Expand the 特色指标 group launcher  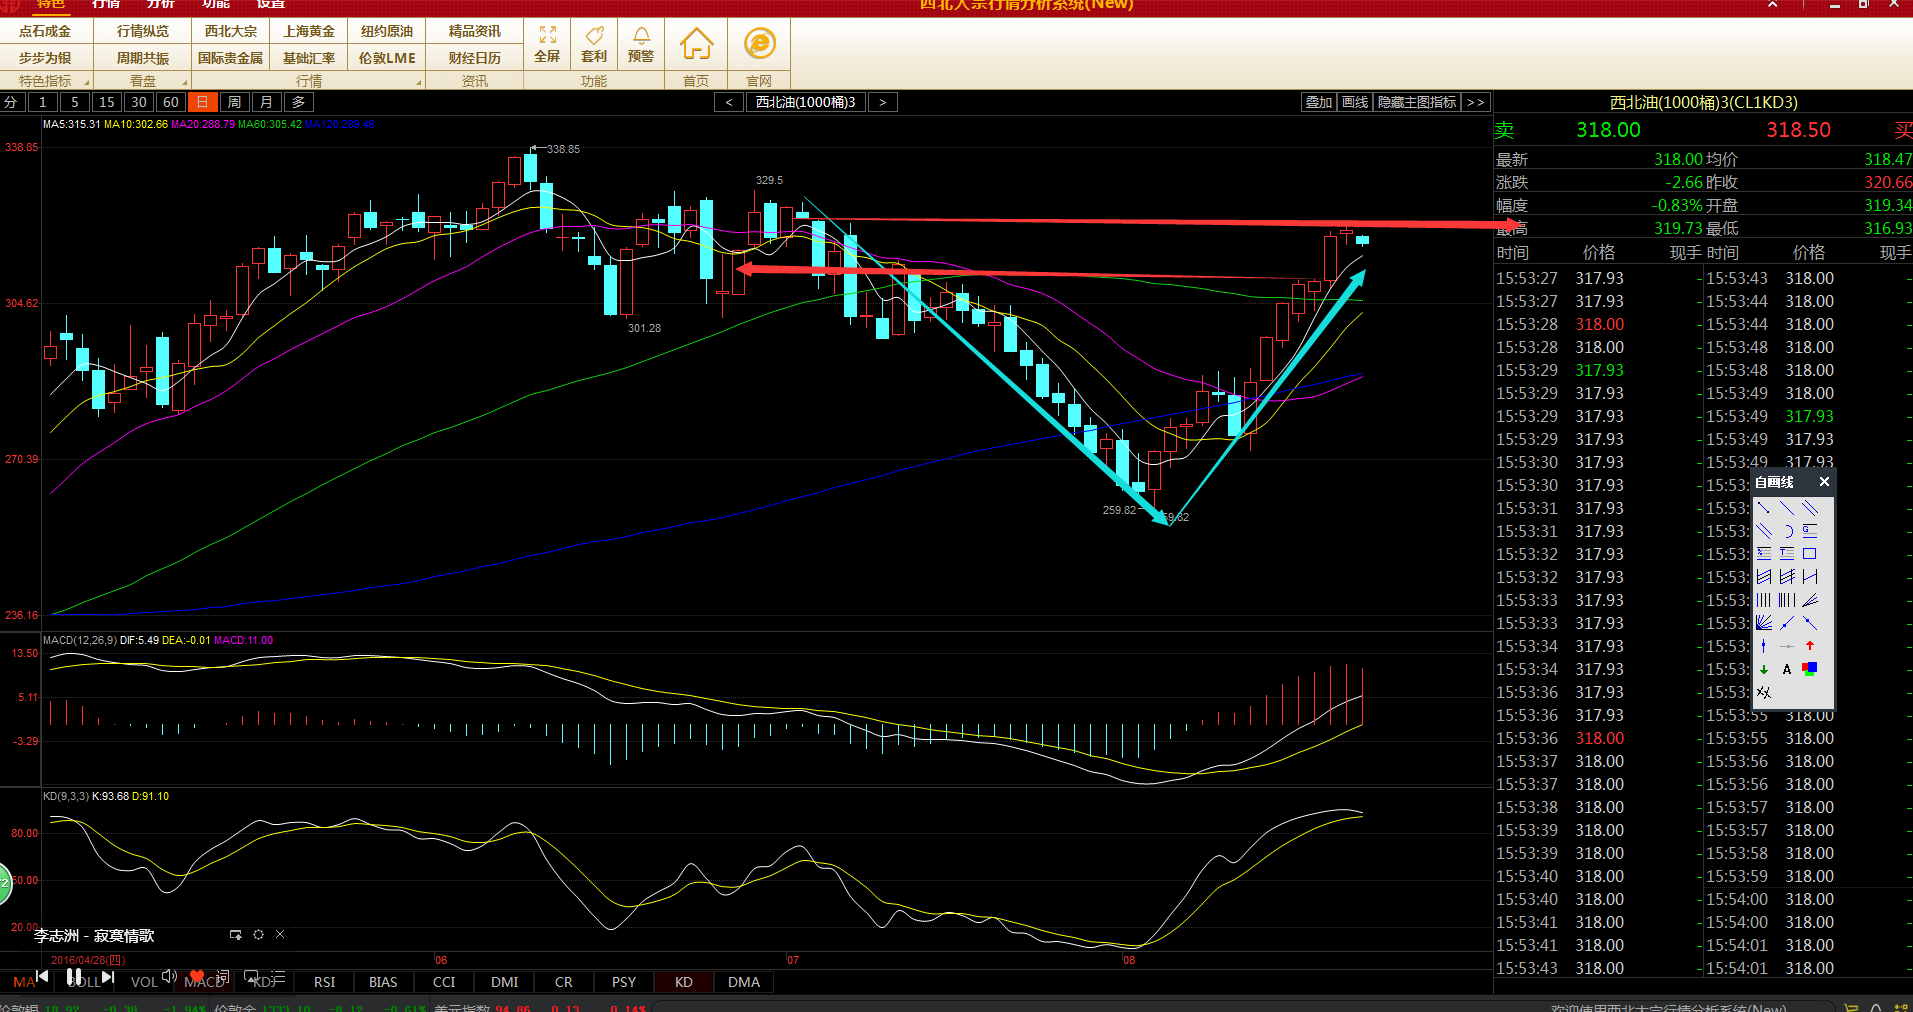[87, 82]
